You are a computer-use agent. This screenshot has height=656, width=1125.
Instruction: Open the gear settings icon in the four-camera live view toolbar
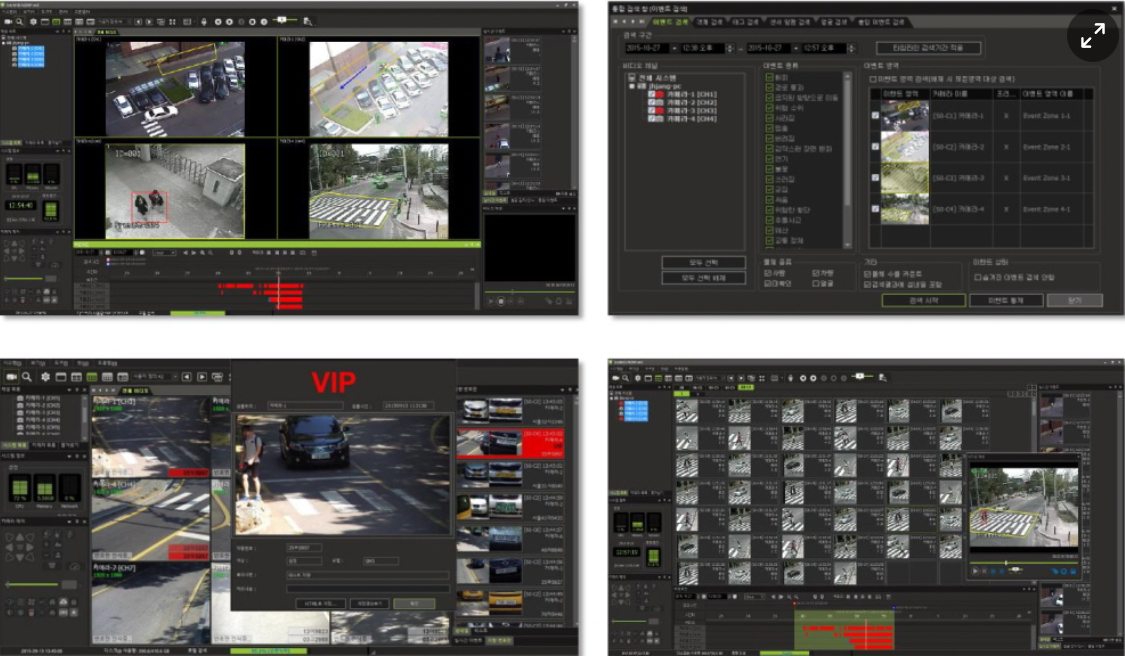click(x=32, y=22)
